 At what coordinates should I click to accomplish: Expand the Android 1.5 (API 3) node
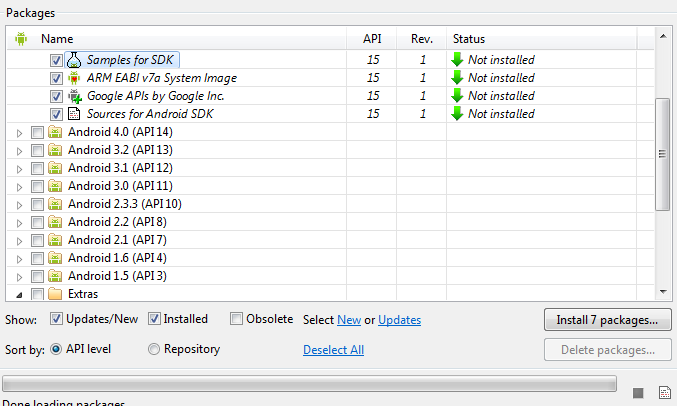coord(19,277)
